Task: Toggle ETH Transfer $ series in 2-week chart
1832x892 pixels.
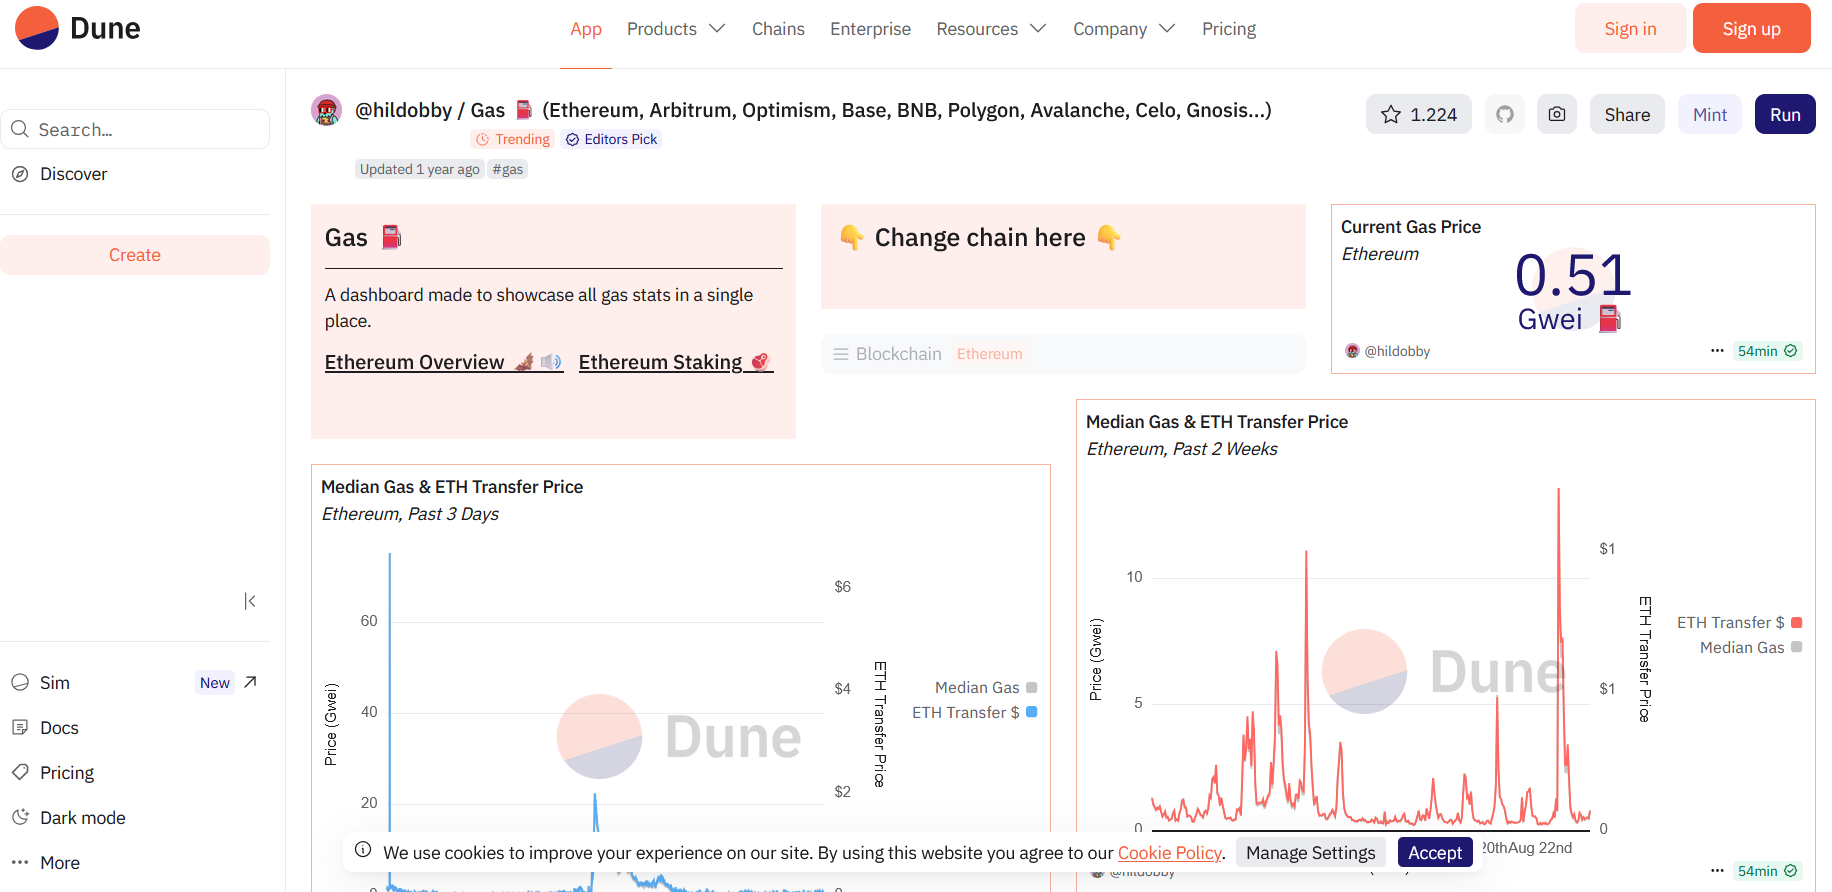Action: [x=1730, y=623]
